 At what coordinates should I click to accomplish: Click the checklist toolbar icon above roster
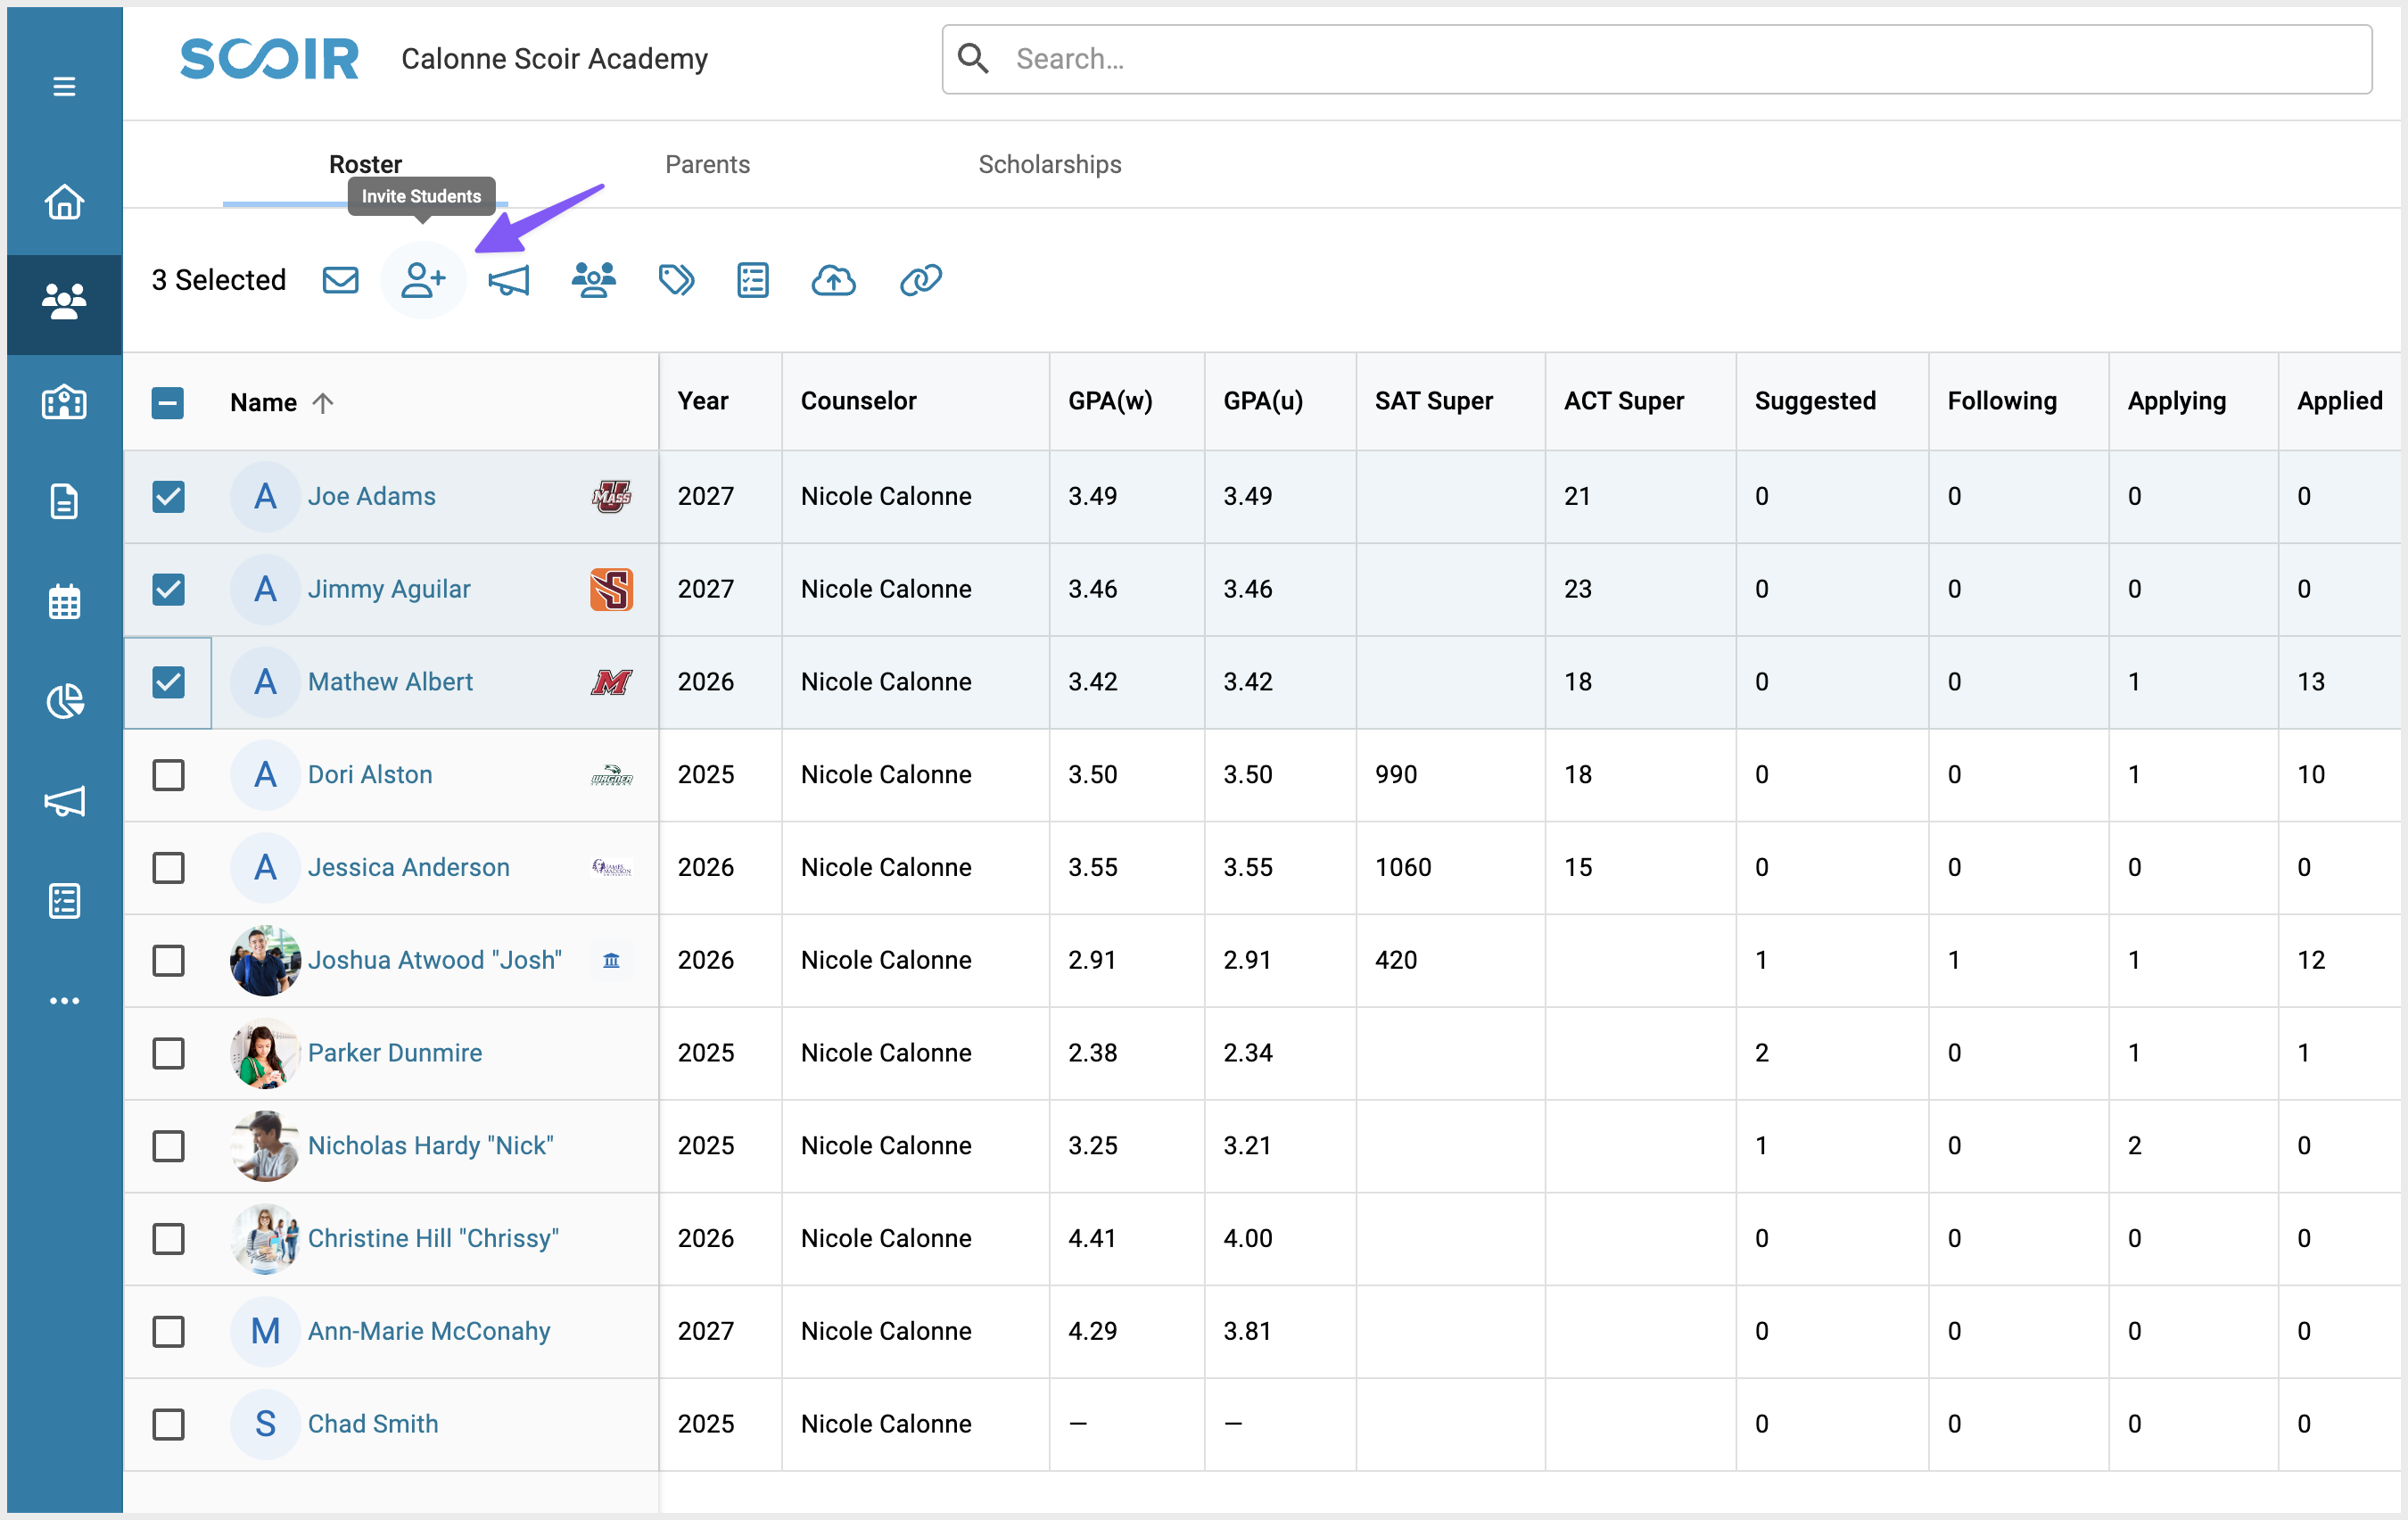(x=753, y=280)
